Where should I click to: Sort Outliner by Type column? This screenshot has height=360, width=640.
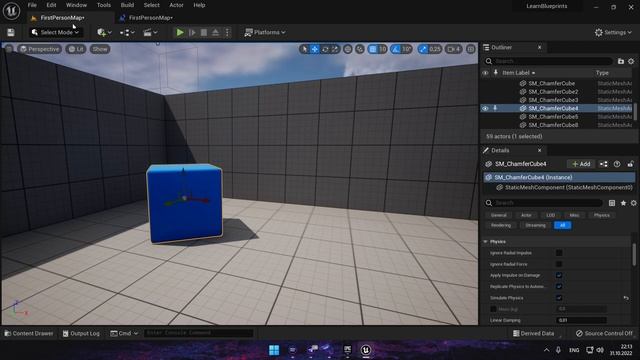[x=602, y=73]
